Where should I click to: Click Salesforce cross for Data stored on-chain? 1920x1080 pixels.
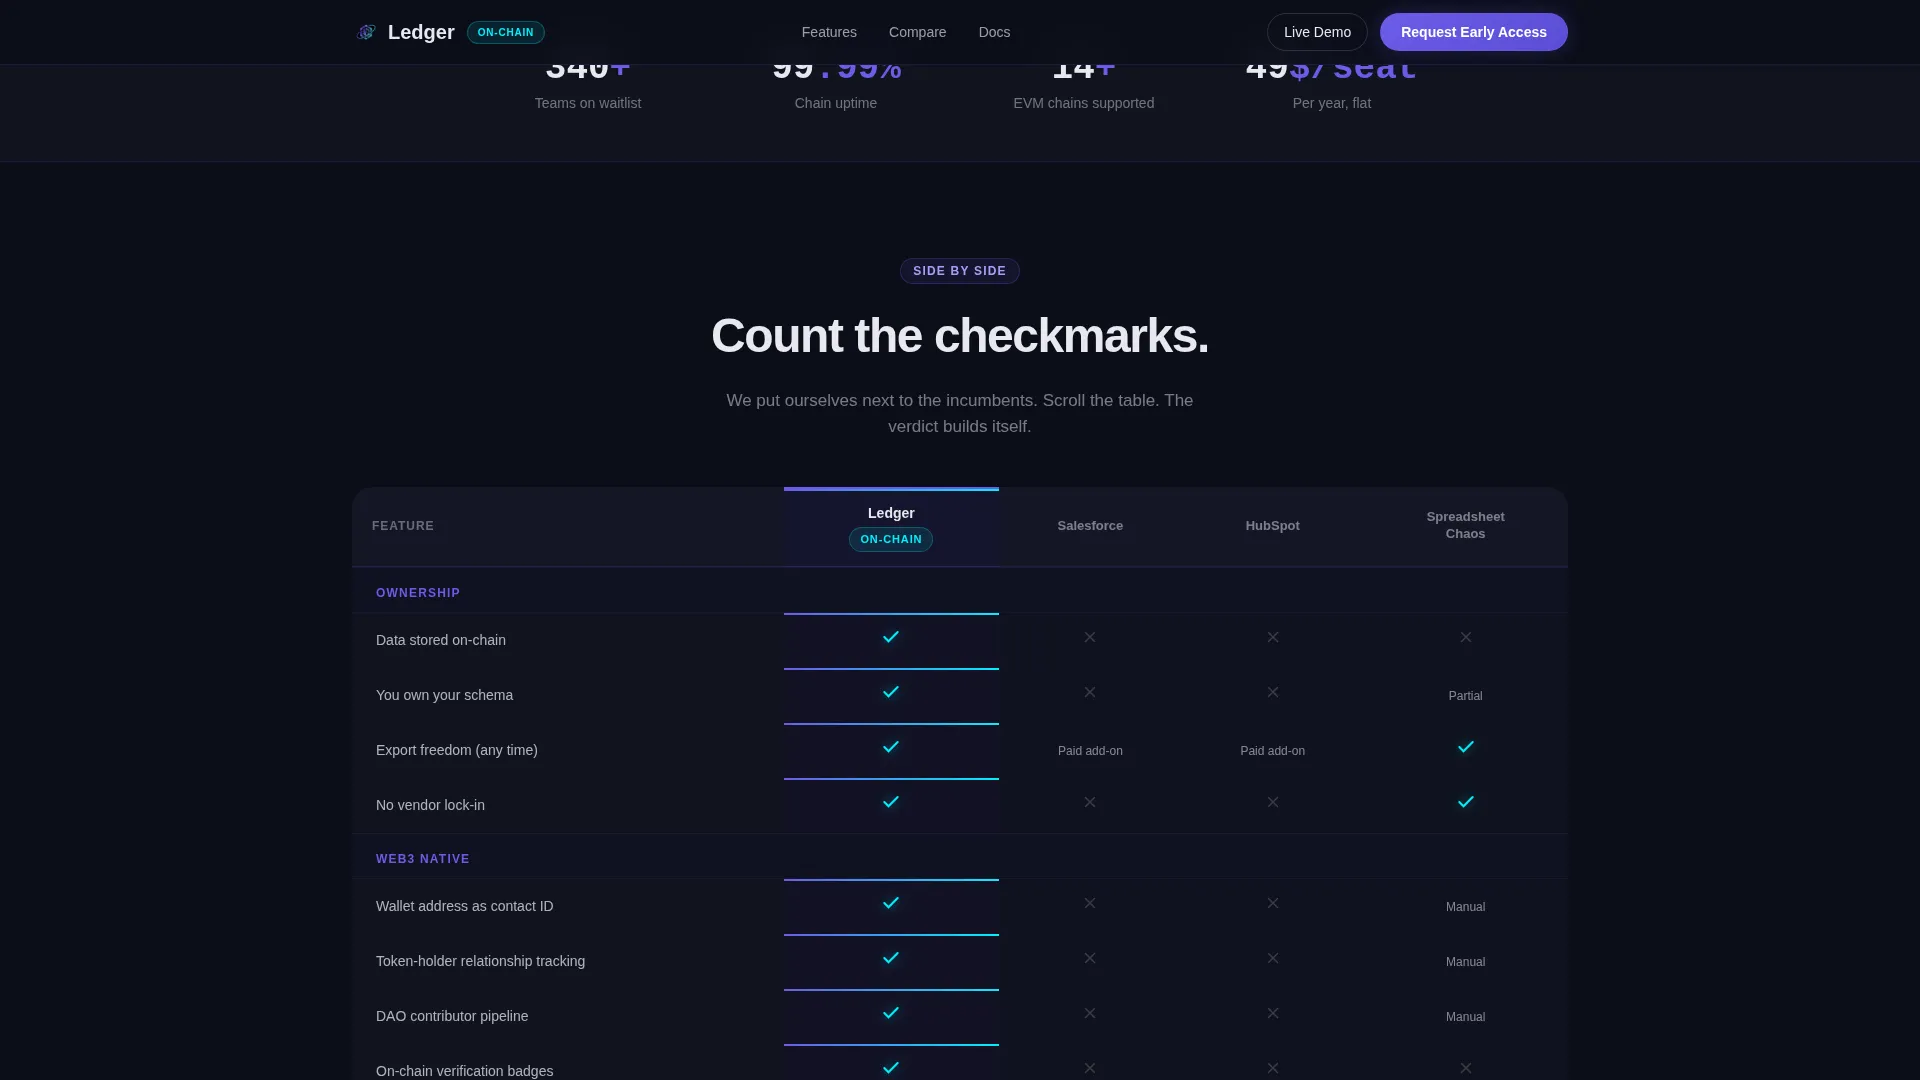click(x=1090, y=637)
